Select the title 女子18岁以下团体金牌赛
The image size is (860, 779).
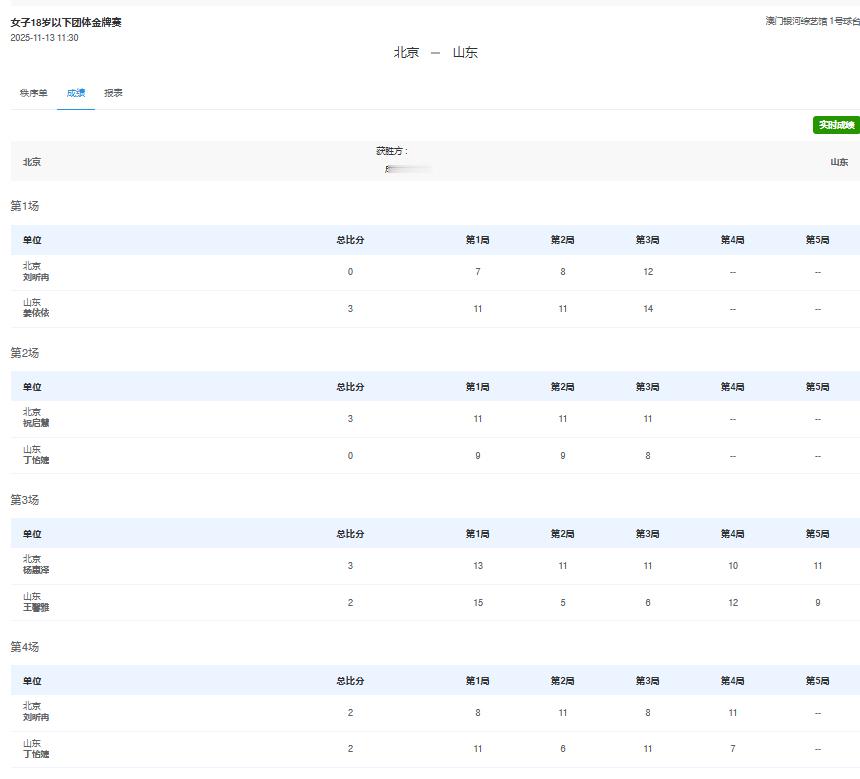pyautogui.click(x=66, y=22)
